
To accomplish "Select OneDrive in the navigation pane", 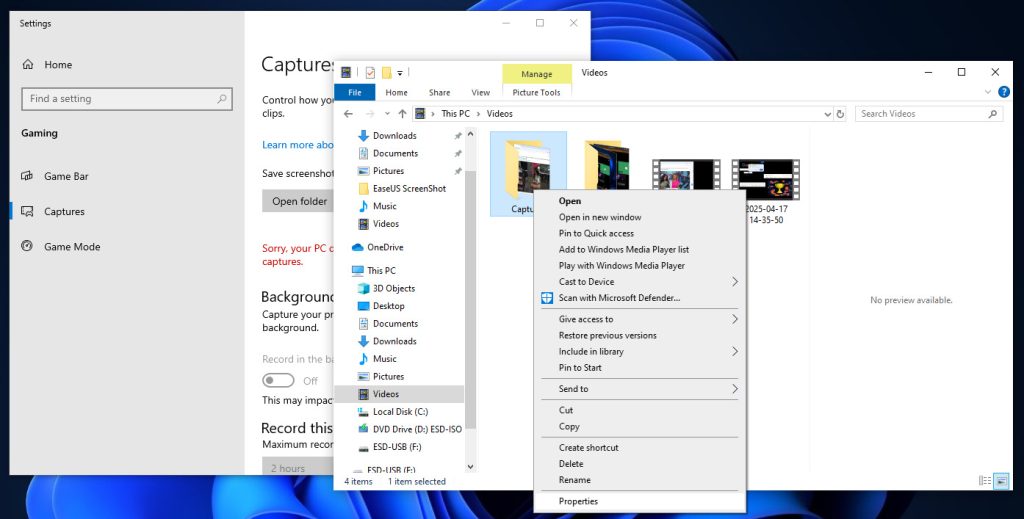I will click(377, 247).
